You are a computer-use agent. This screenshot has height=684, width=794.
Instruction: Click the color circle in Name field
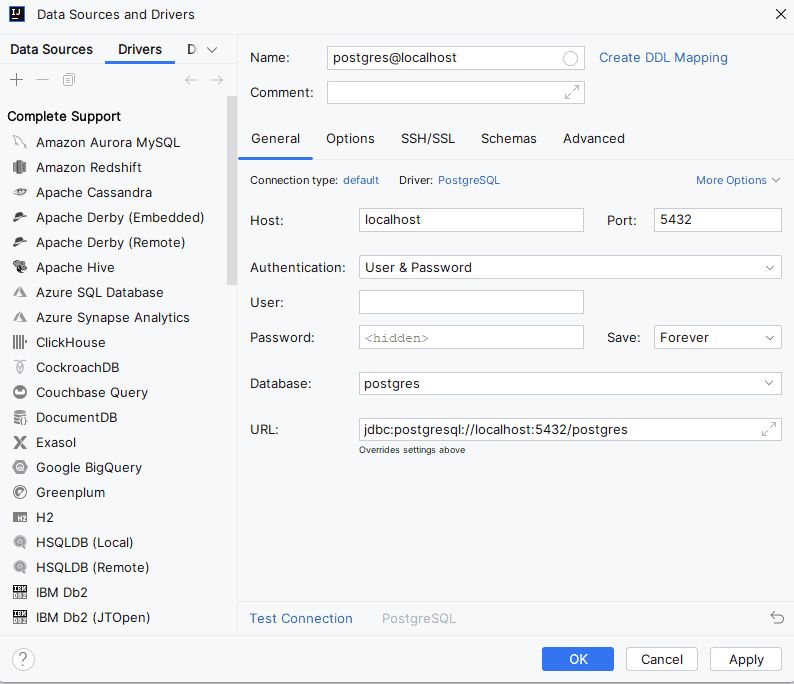570,59
